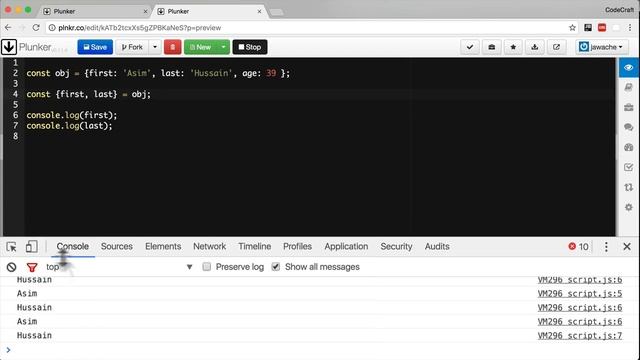Close the DevTools panel

pos(627,247)
